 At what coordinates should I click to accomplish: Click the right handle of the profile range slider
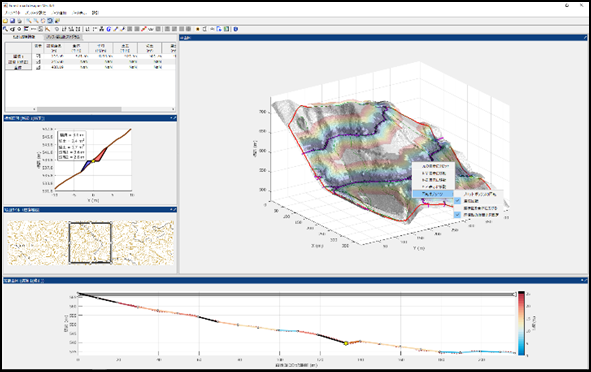pos(514,294)
